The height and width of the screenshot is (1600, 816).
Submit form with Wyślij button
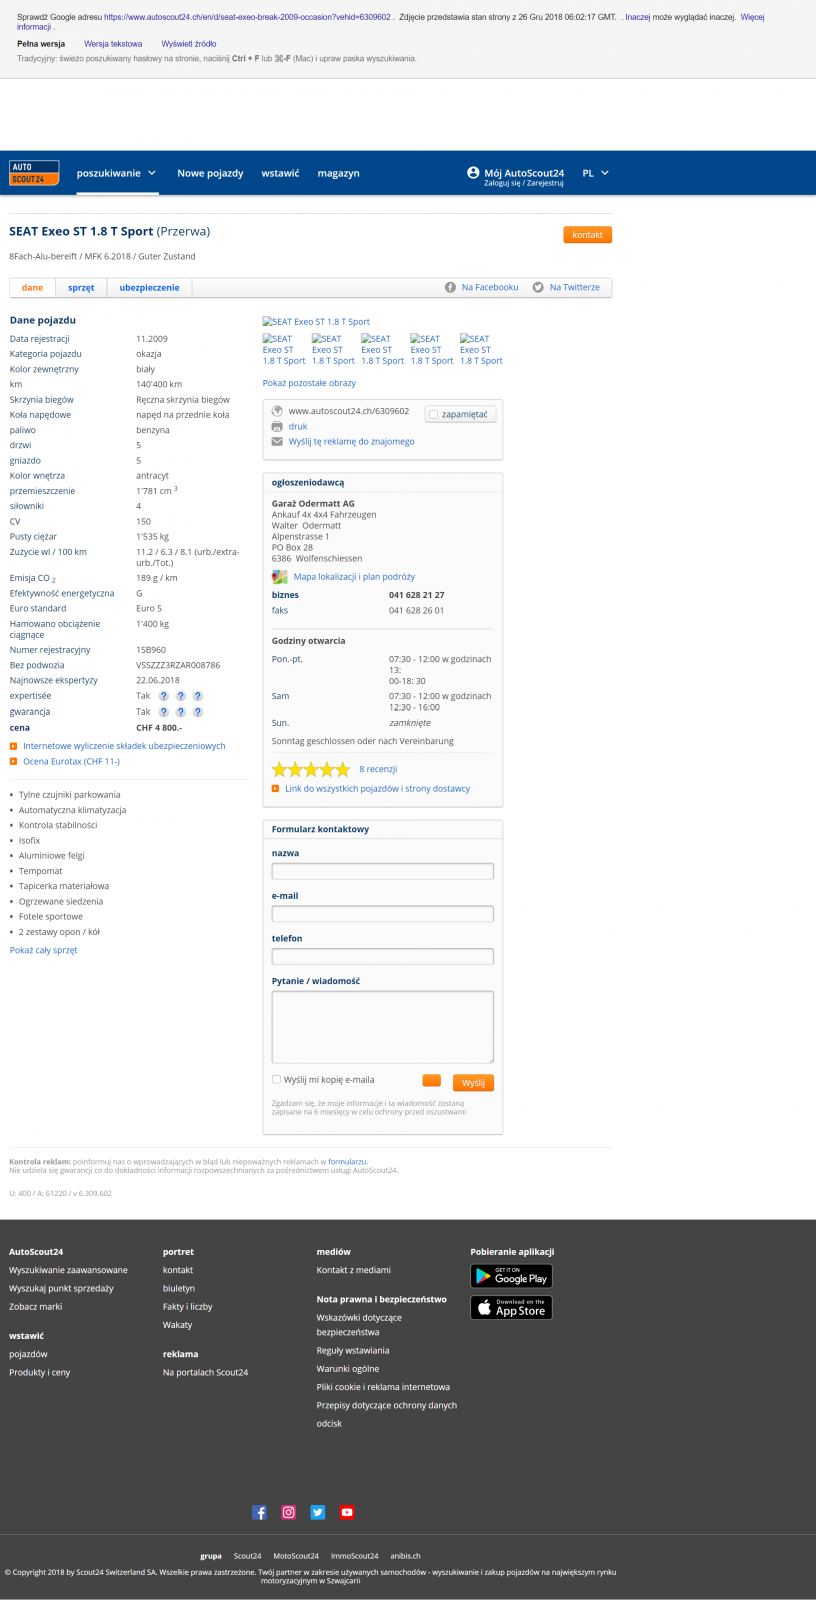point(473,1082)
